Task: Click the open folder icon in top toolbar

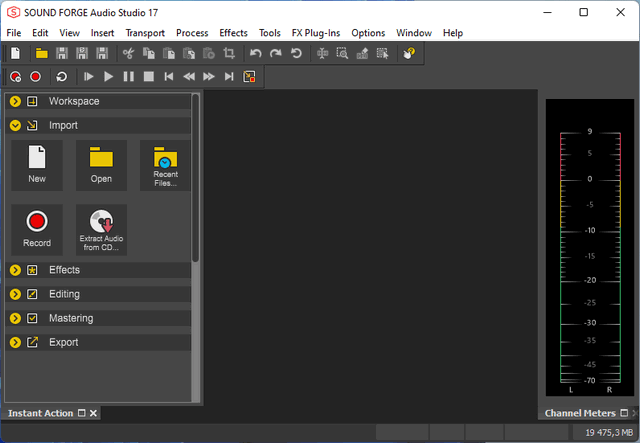Action: point(40,53)
